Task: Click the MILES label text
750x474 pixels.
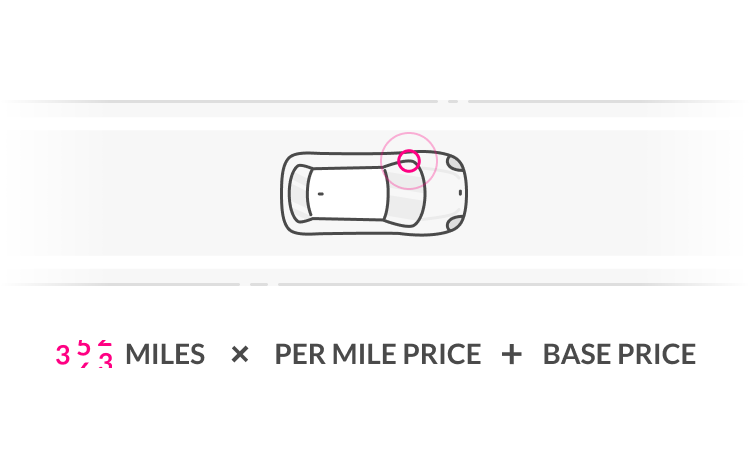Action: point(165,354)
